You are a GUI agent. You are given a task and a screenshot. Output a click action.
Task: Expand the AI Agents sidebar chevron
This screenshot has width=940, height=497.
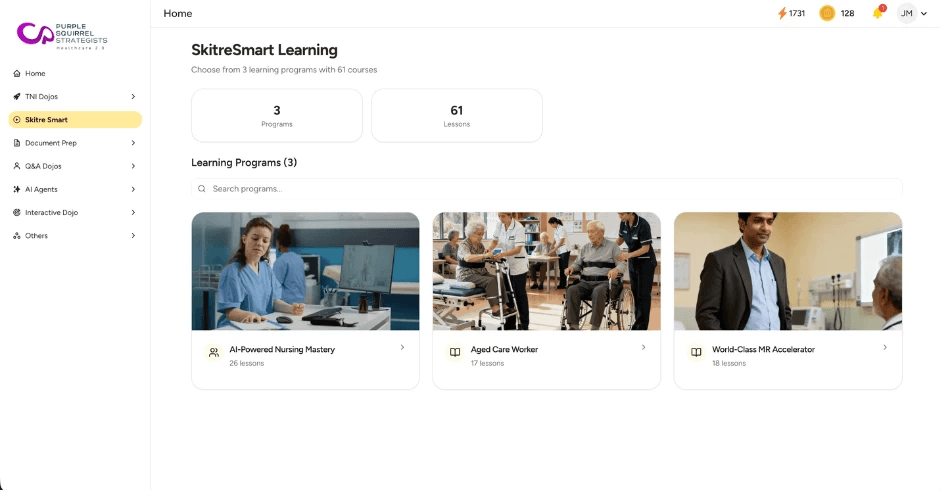tap(133, 189)
